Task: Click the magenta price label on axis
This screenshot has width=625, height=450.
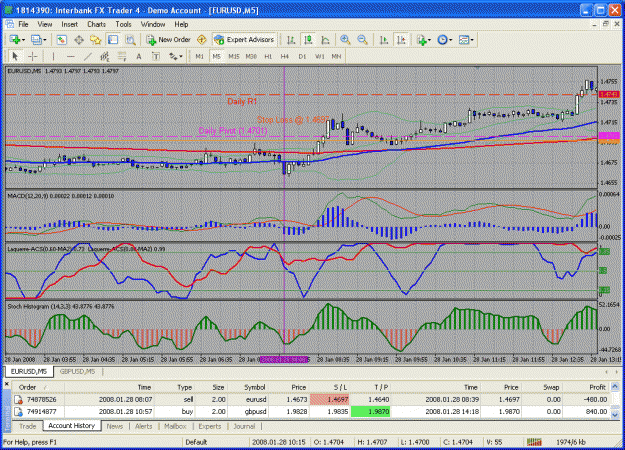Action: point(609,136)
